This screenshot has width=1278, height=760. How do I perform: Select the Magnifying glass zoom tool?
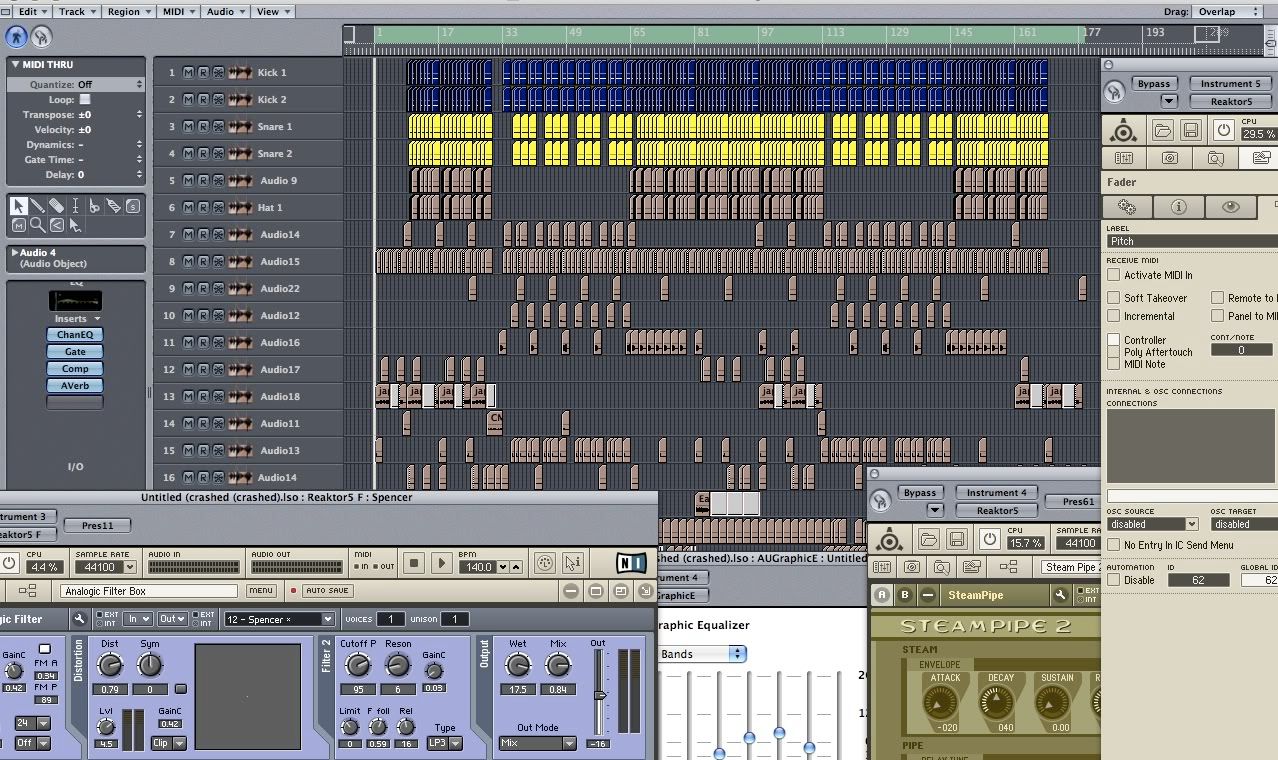pos(37,225)
